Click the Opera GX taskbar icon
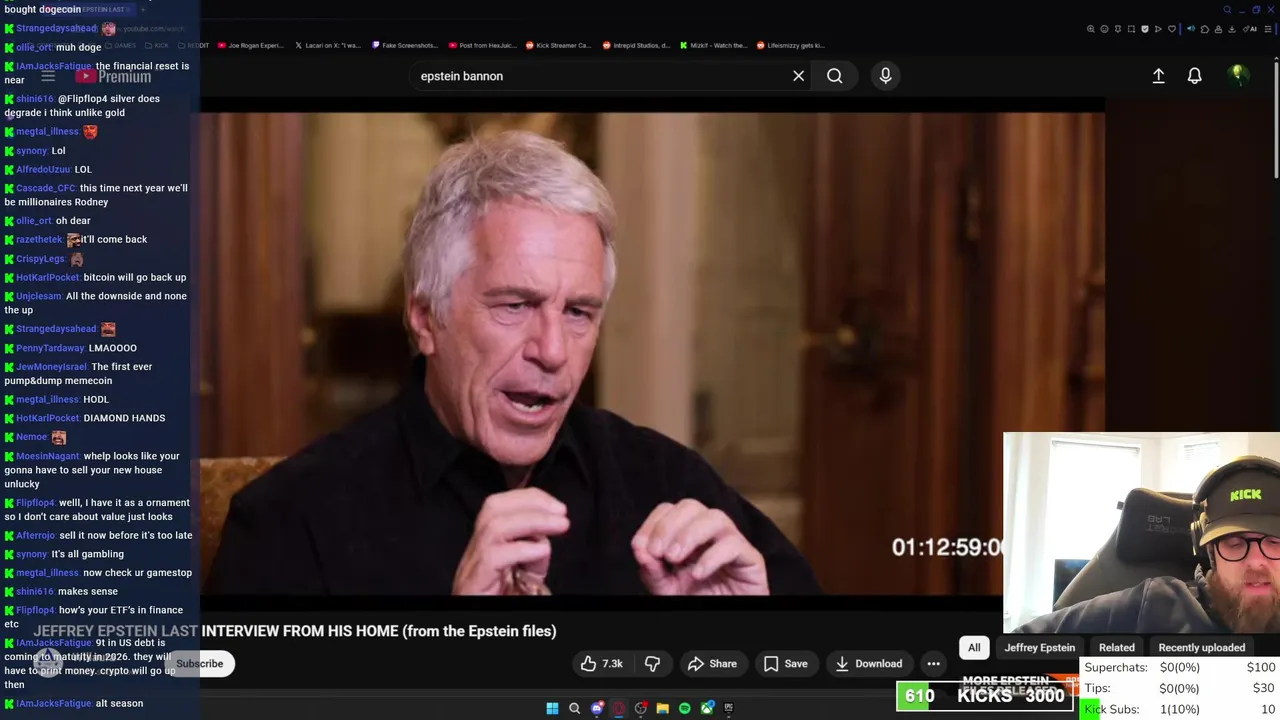The height and width of the screenshot is (720, 1280). [x=619, y=708]
